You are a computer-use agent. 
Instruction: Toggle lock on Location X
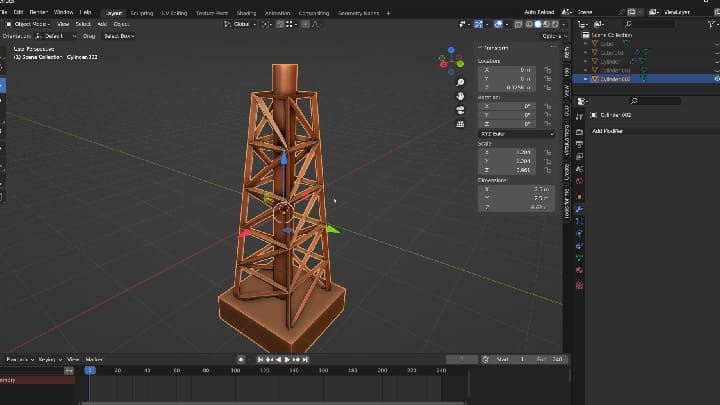point(547,70)
